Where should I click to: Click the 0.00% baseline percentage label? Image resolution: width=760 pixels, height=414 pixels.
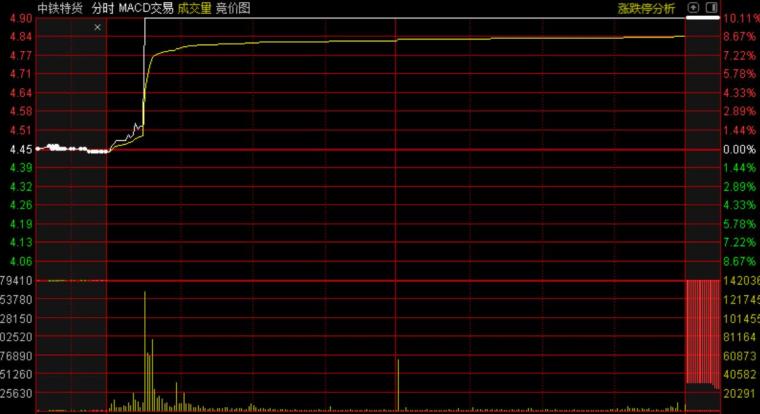pos(739,149)
